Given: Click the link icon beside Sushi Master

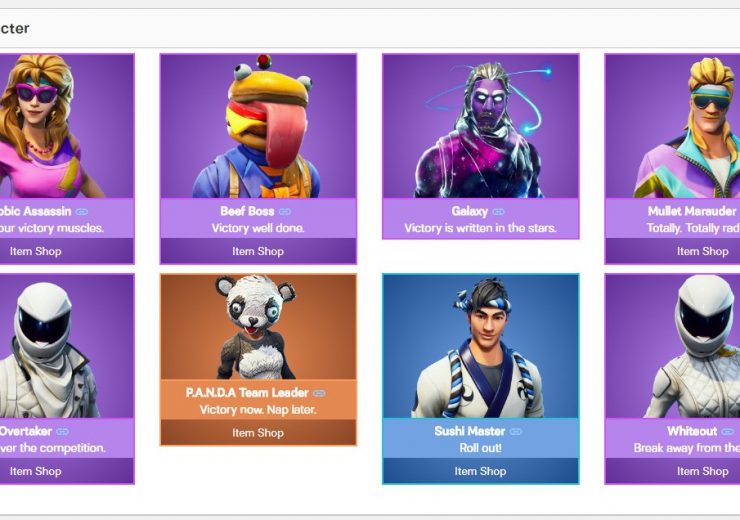Looking at the screenshot, I should click(x=516, y=432).
